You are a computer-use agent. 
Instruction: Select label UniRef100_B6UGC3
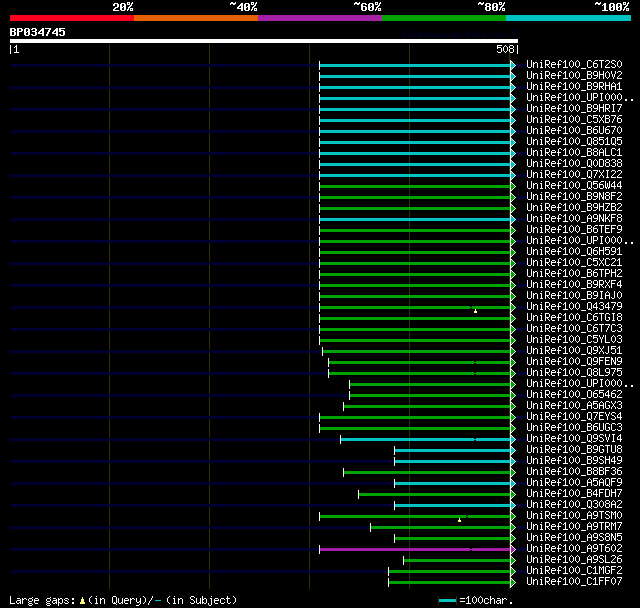[574, 428]
